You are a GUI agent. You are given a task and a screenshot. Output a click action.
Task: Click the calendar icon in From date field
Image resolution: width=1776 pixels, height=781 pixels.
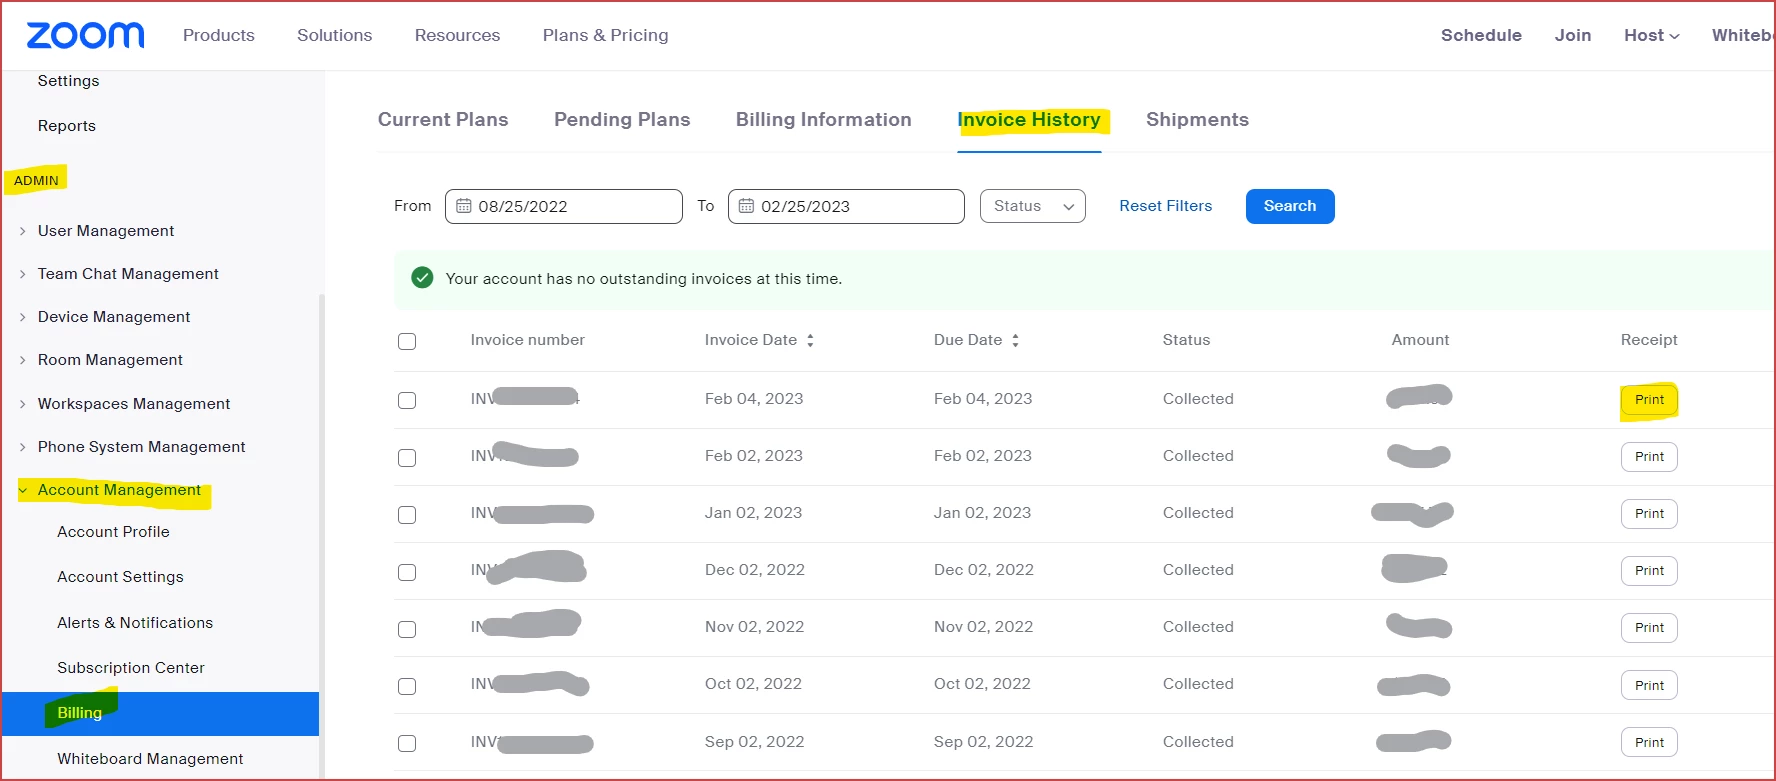point(464,206)
